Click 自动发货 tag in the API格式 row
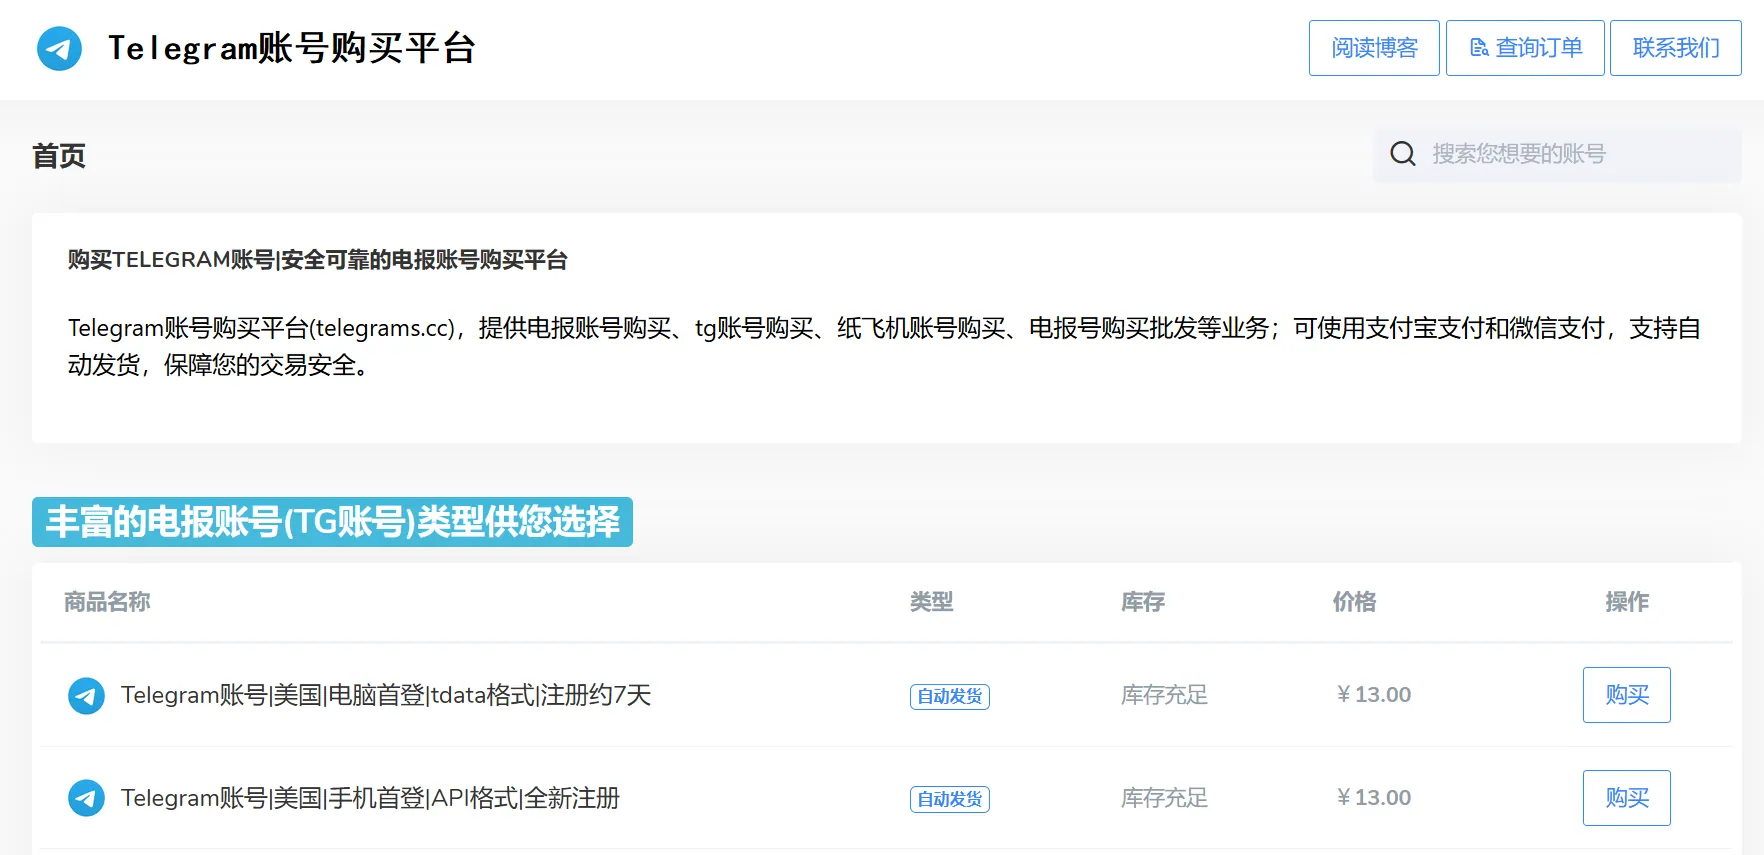Screen dimensions: 1764x855 tap(949, 799)
